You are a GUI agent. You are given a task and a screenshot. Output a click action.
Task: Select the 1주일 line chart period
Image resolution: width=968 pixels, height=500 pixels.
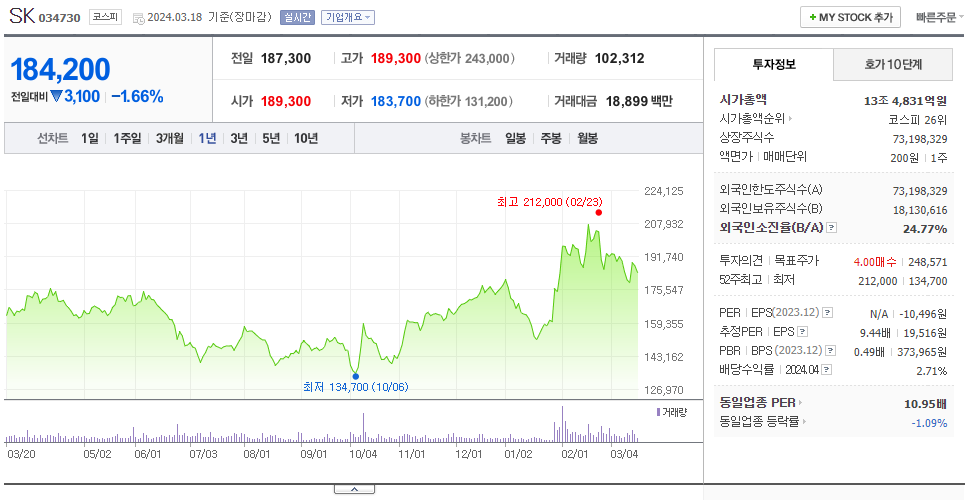[x=127, y=138]
